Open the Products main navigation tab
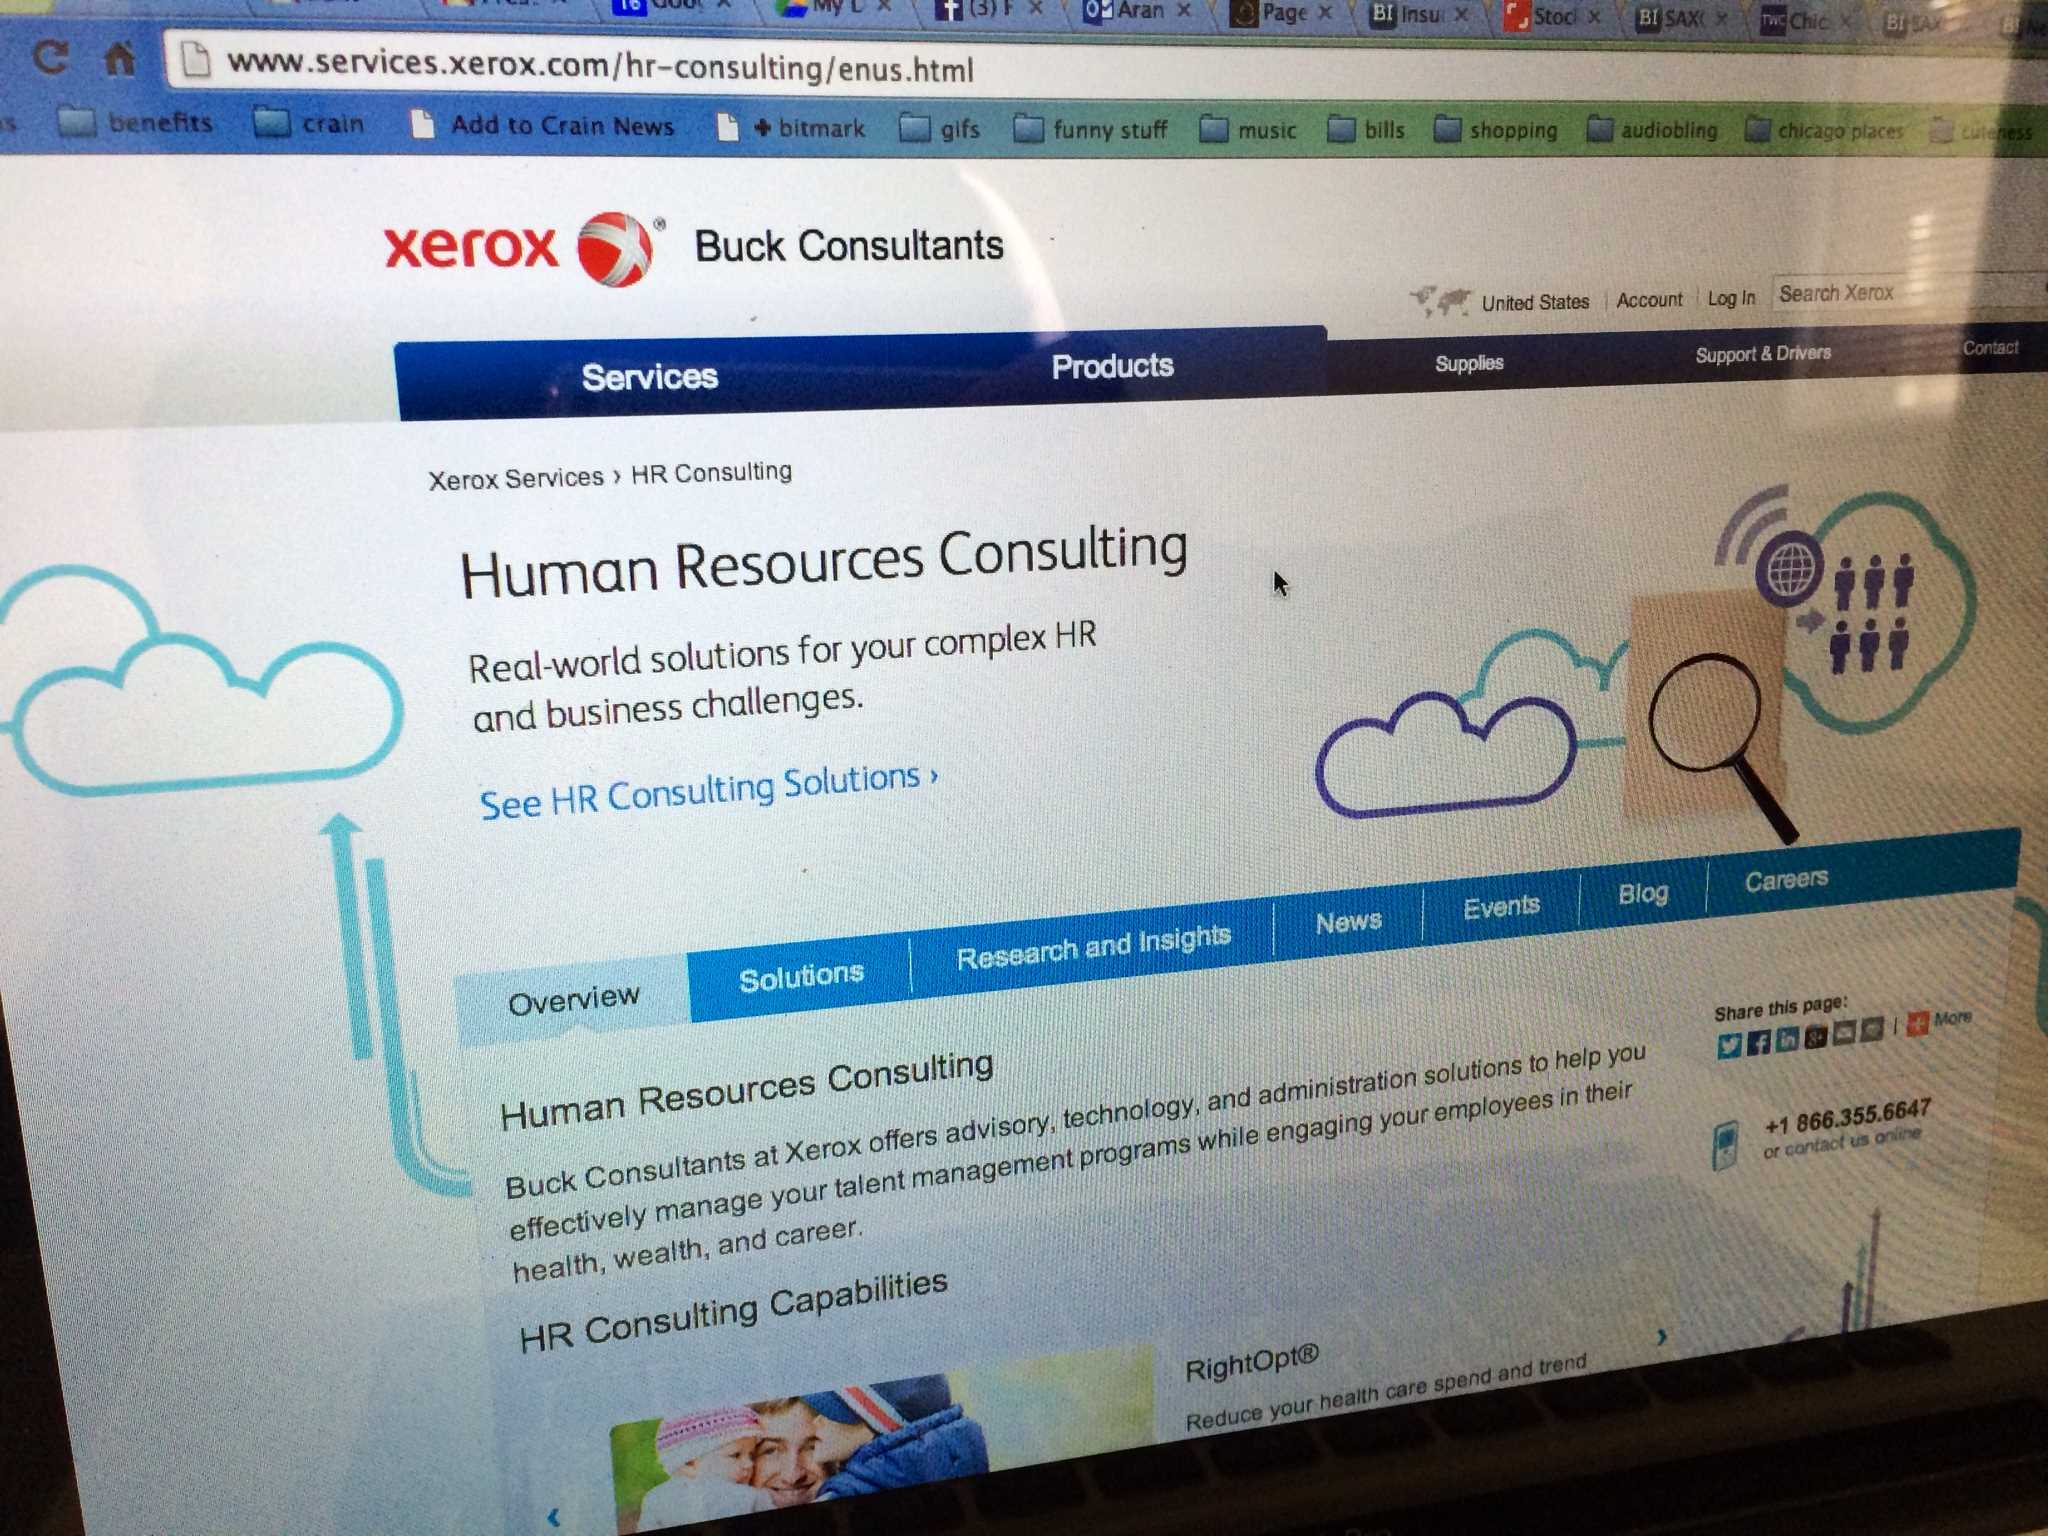The height and width of the screenshot is (1536, 2048). 1112,366
